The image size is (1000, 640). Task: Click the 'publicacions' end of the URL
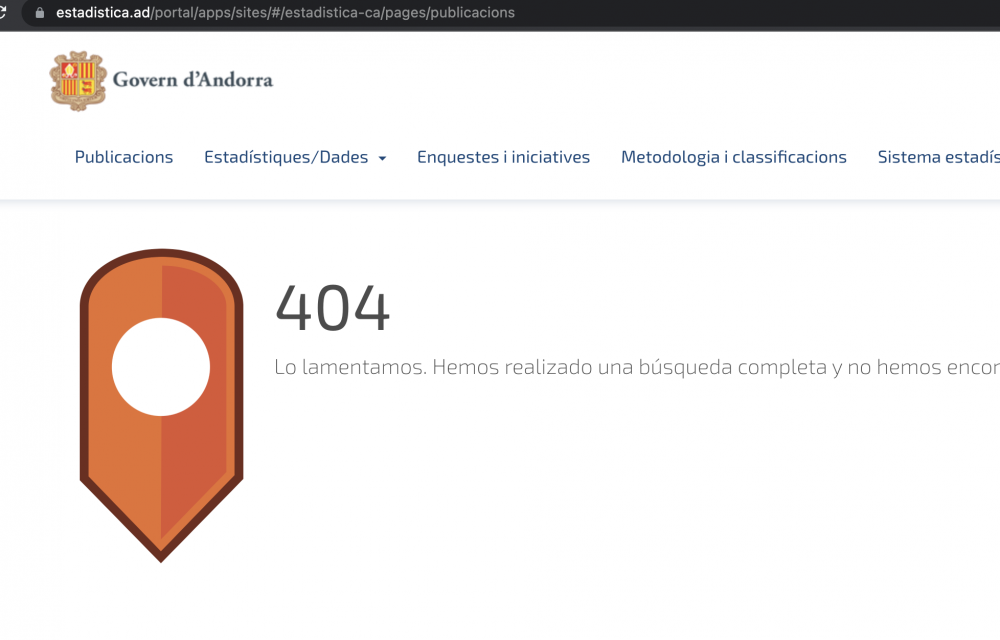[x=472, y=13]
